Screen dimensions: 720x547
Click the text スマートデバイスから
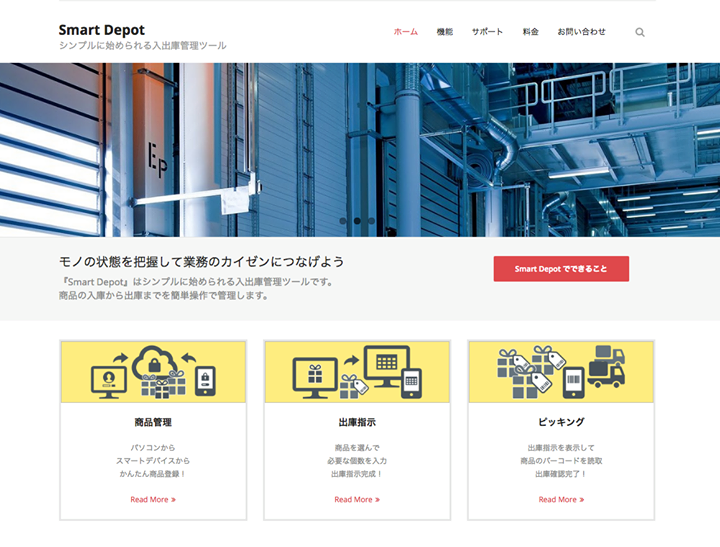(x=153, y=460)
